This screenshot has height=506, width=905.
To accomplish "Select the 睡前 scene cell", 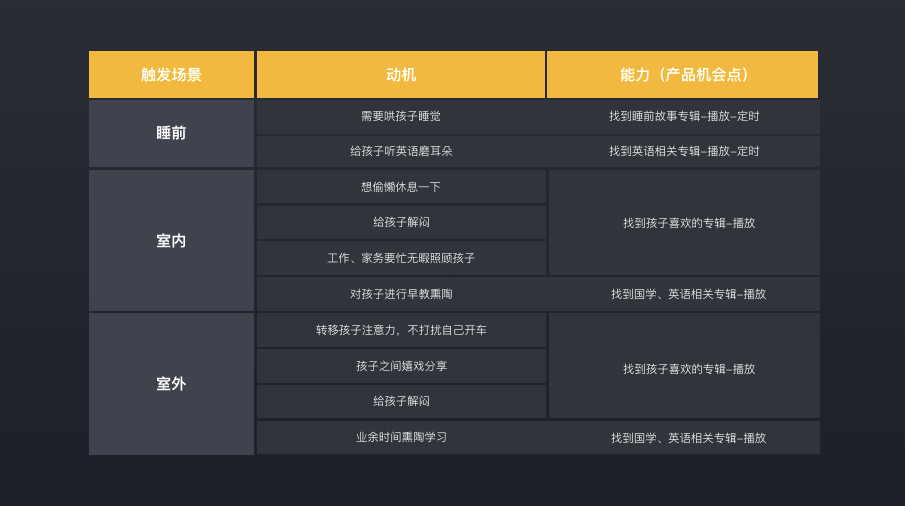I will [x=171, y=133].
